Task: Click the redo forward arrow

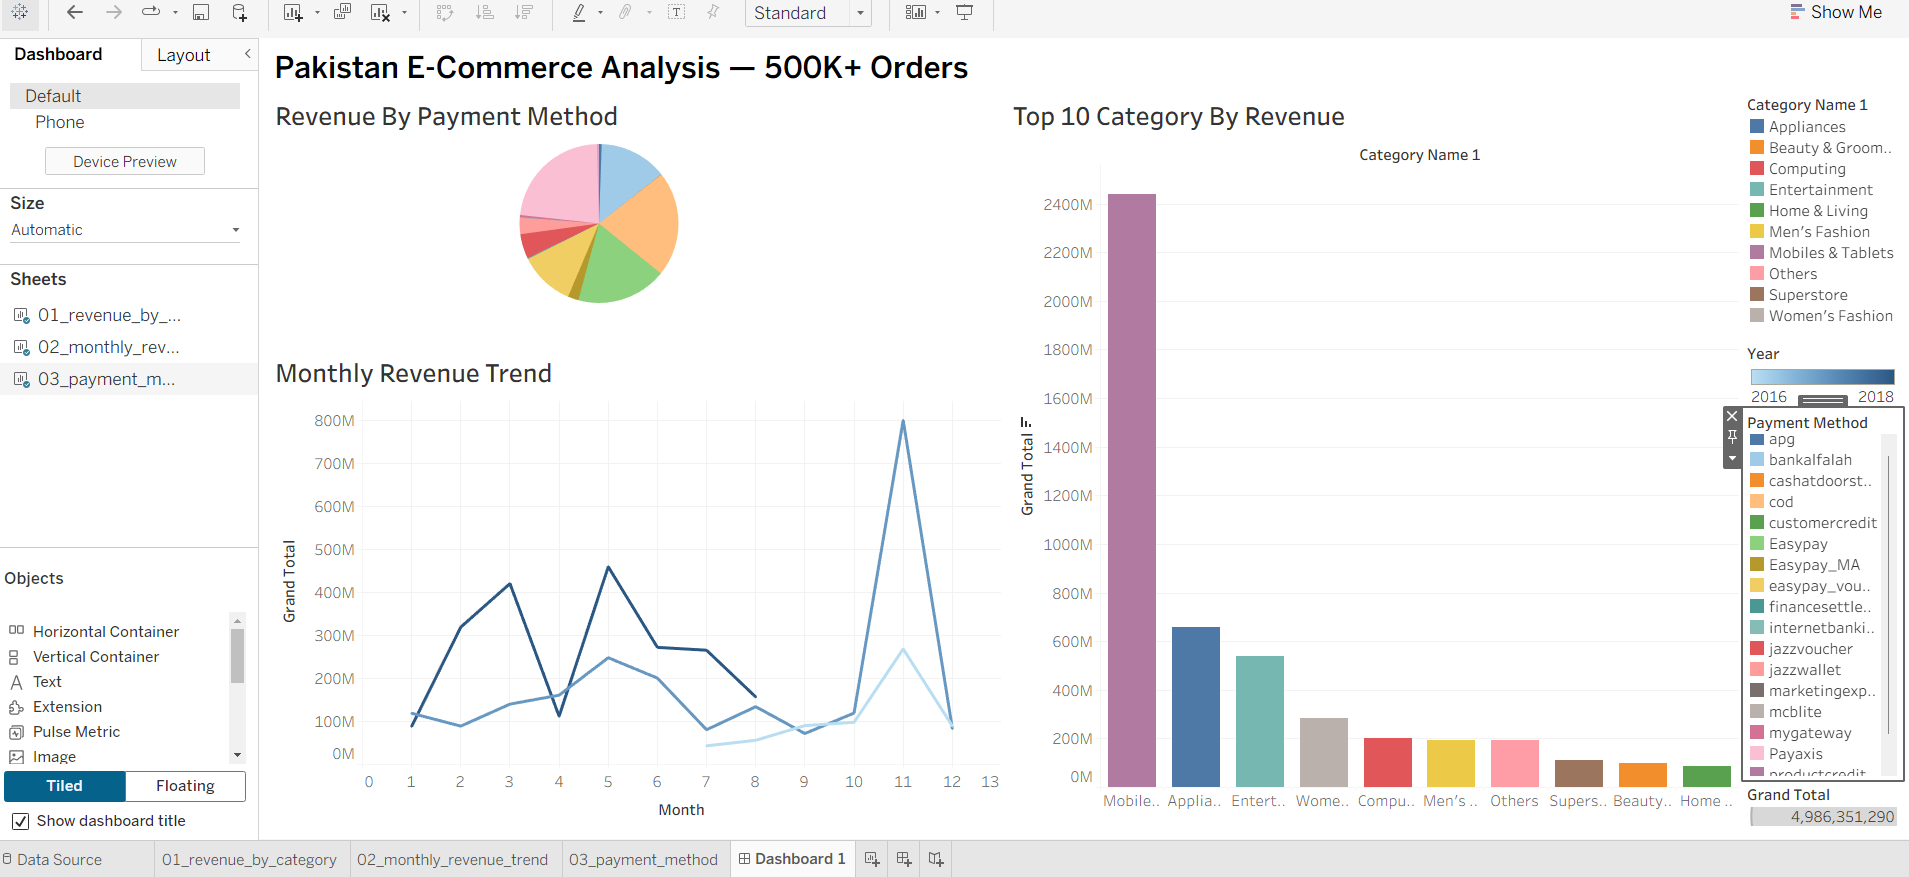Action: pyautogui.click(x=113, y=12)
